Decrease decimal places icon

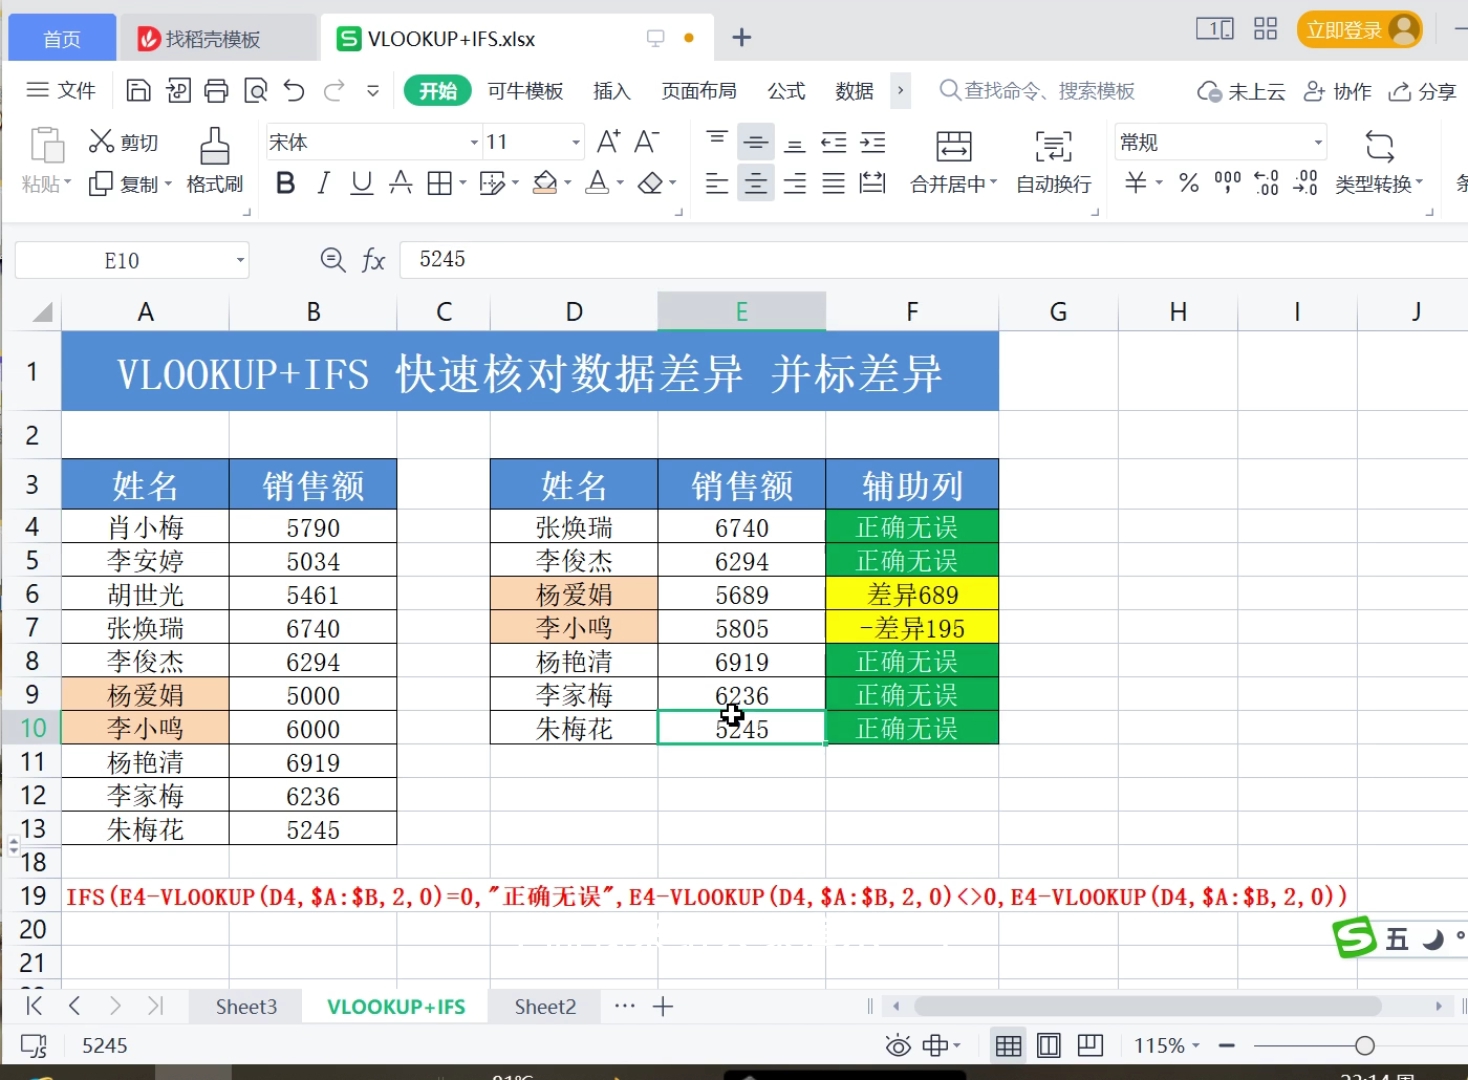coord(1306,183)
